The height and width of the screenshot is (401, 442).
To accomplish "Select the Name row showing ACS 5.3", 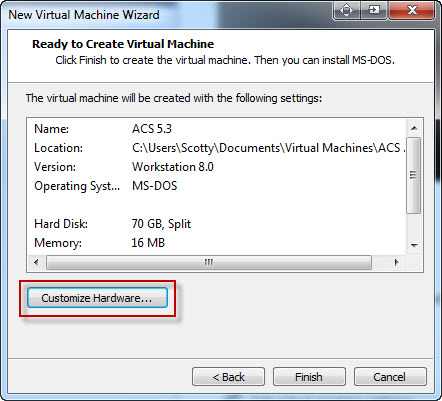I will pyautogui.click(x=217, y=129).
